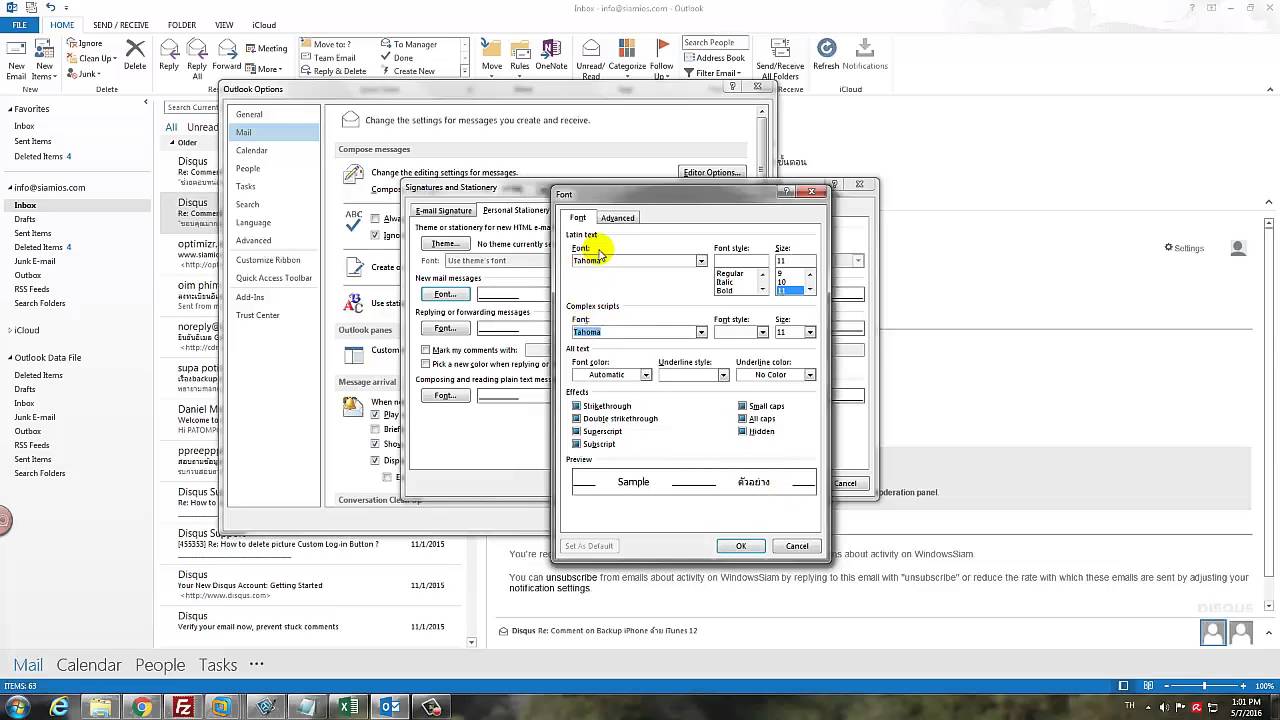This screenshot has height=720, width=1280.
Task: Toggle the Mark my comments with checkbox
Action: (426, 350)
